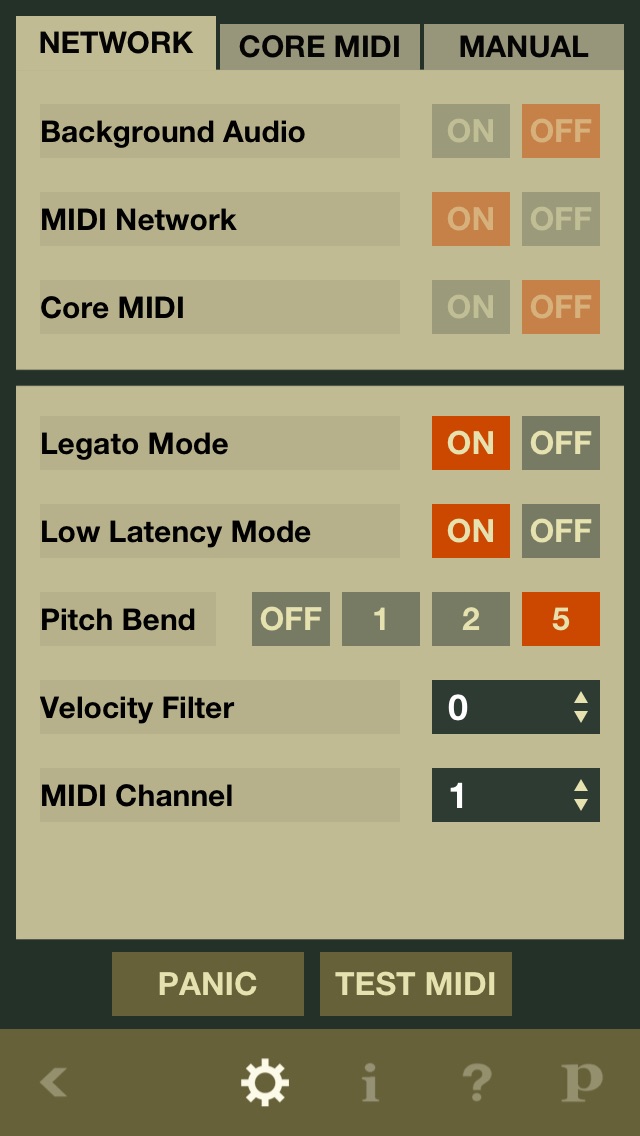Turn MIDI Network OFF
This screenshot has height=1136, width=640.
pos(561,219)
